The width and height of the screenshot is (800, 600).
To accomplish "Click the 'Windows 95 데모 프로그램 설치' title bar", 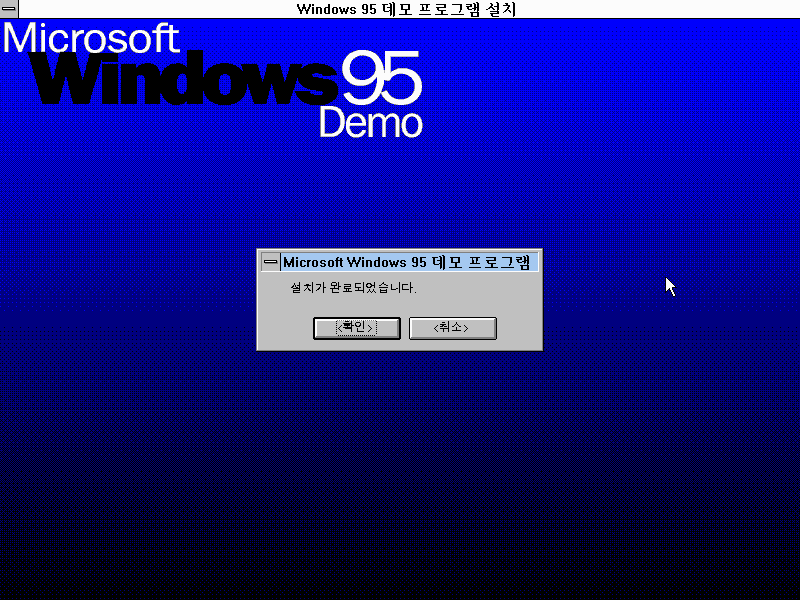I will click(407, 9).
